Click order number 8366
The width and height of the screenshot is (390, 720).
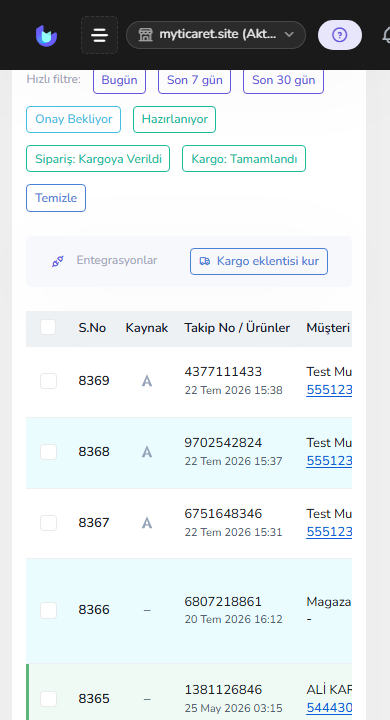click(x=94, y=610)
